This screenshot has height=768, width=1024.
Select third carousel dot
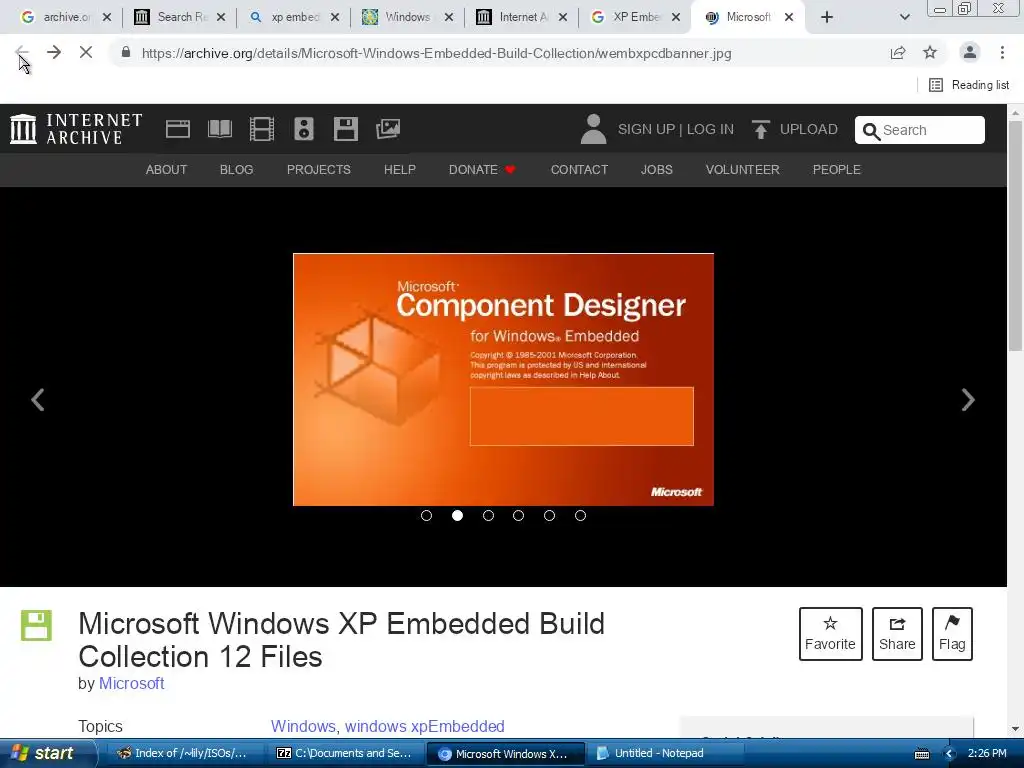[488, 516]
